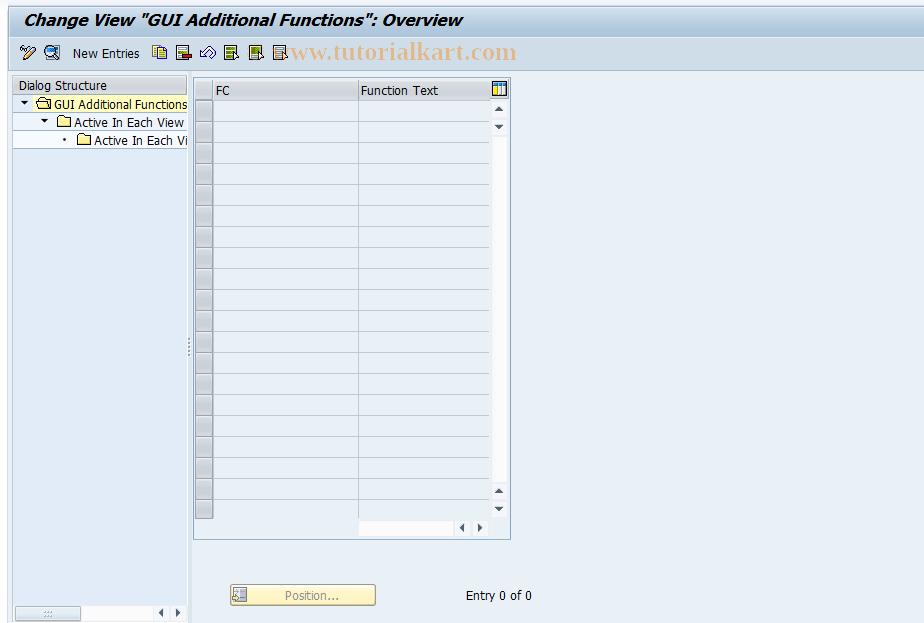The width and height of the screenshot is (924, 623).
Task: Open table settings icon beside Function Text
Action: point(499,89)
